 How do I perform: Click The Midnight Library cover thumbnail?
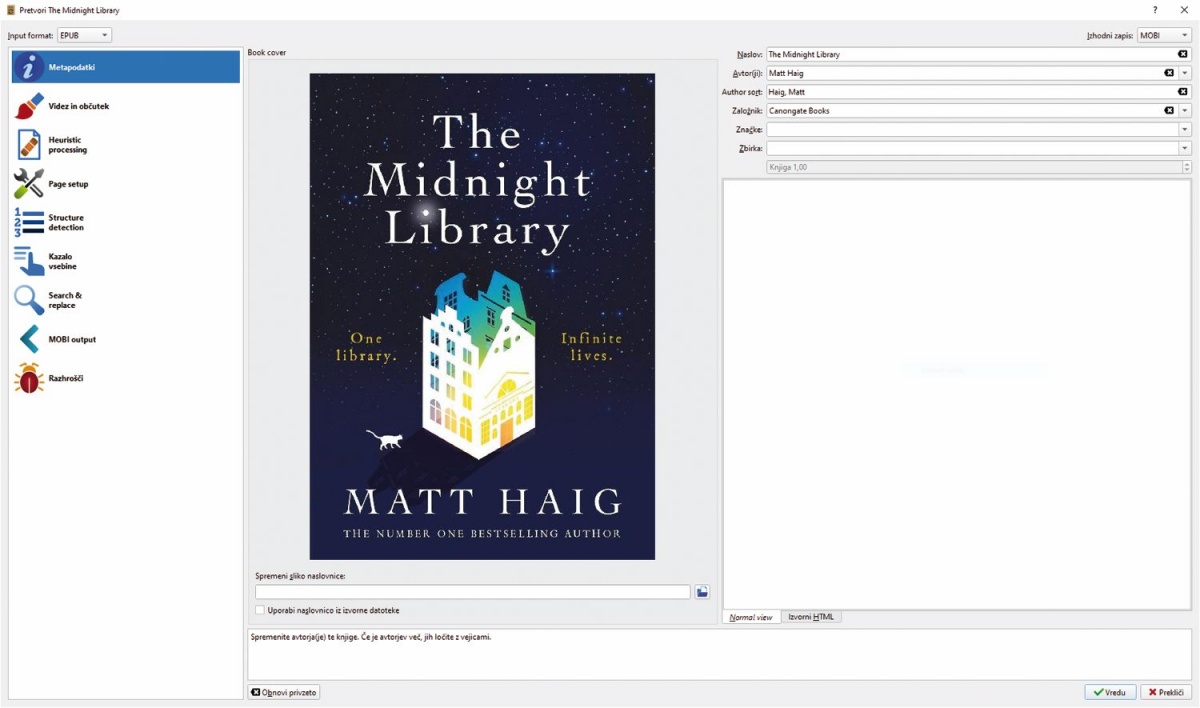[x=482, y=316]
